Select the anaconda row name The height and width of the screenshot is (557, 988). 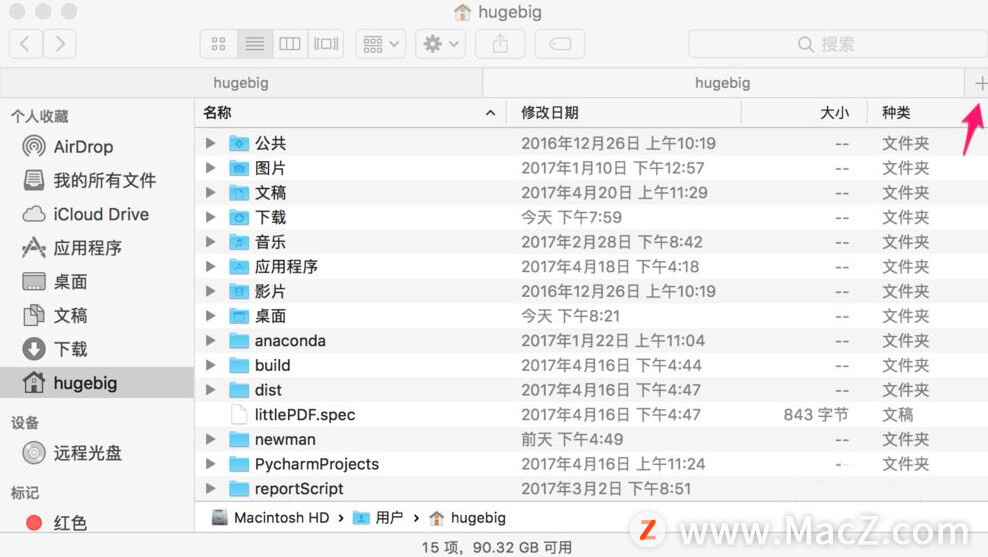[x=290, y=341]
